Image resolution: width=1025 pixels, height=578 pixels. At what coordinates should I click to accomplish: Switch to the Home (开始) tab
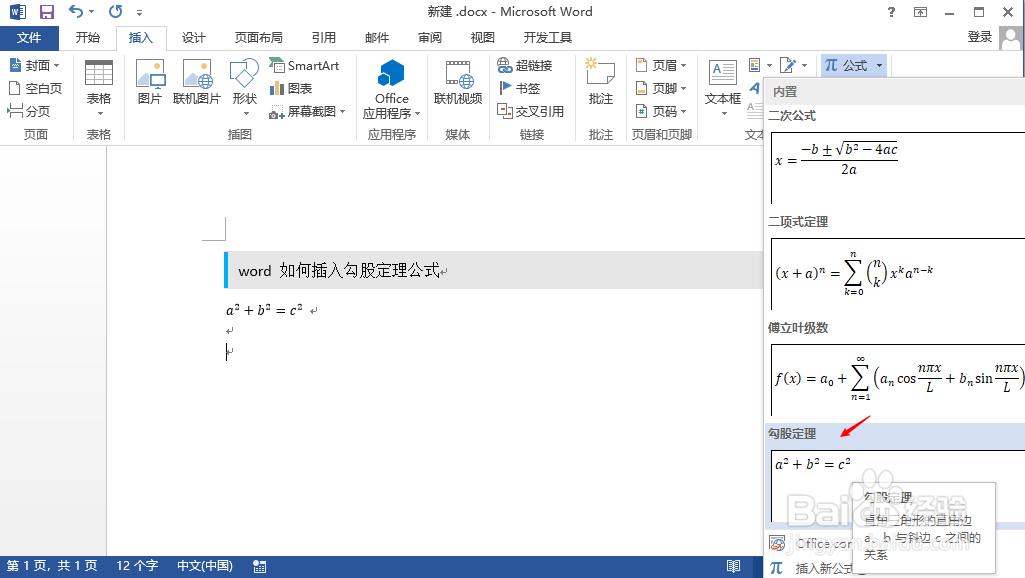pos(88,38)
